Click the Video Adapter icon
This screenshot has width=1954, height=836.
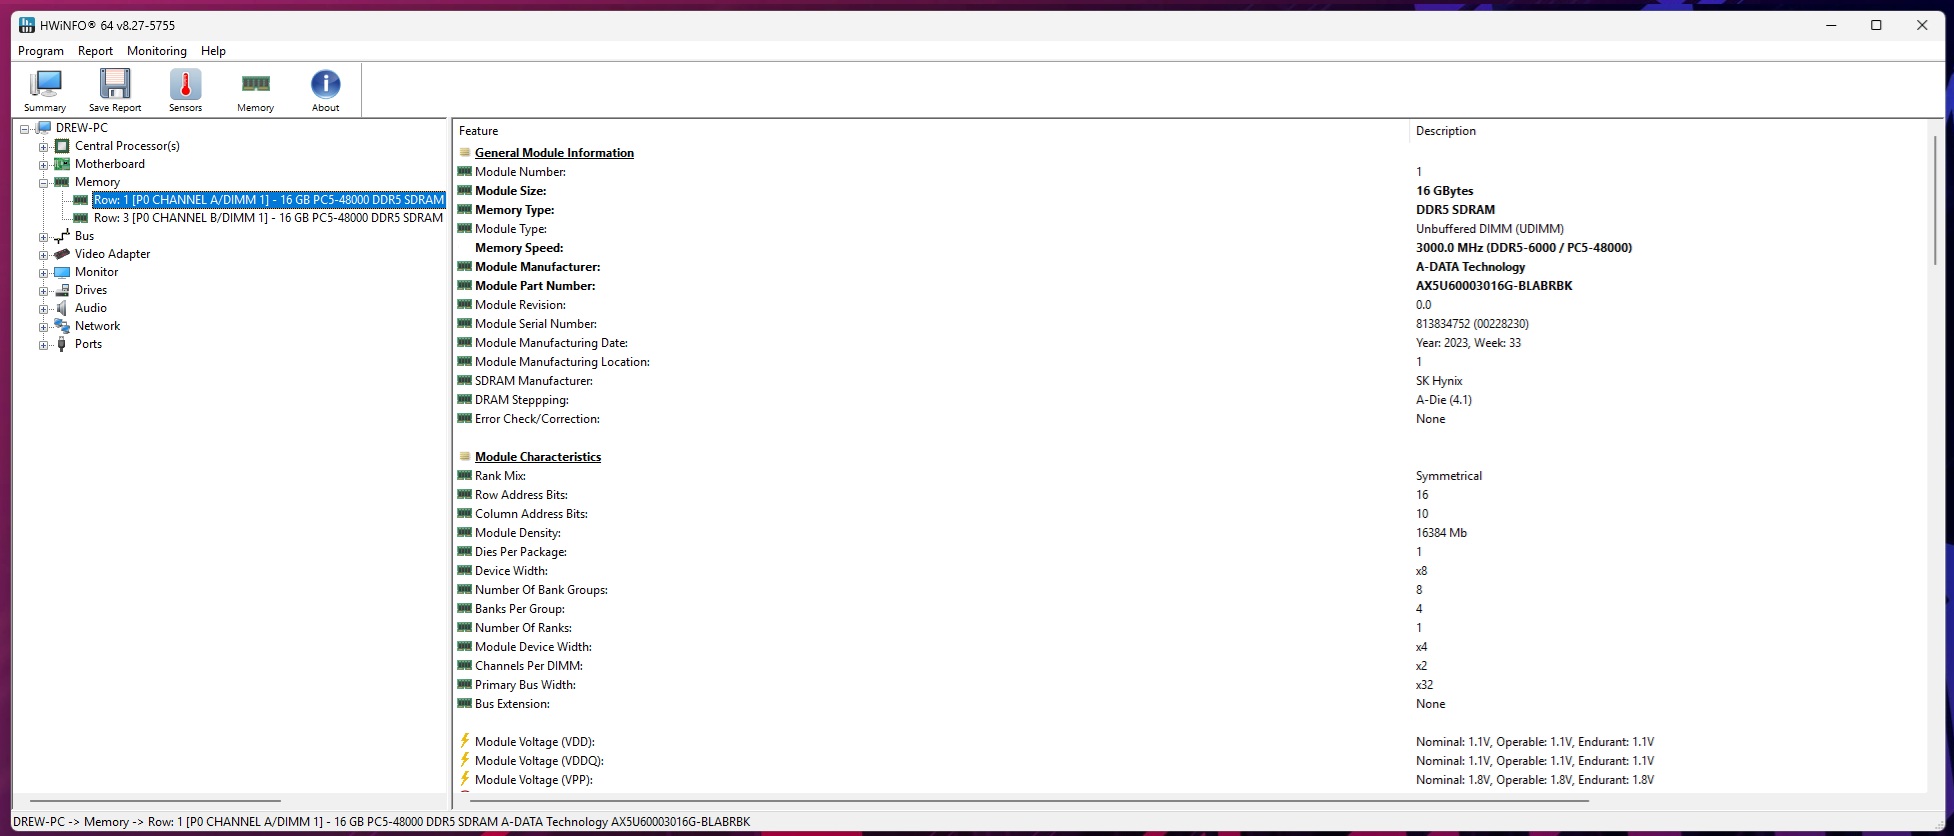tap(62, 254)
